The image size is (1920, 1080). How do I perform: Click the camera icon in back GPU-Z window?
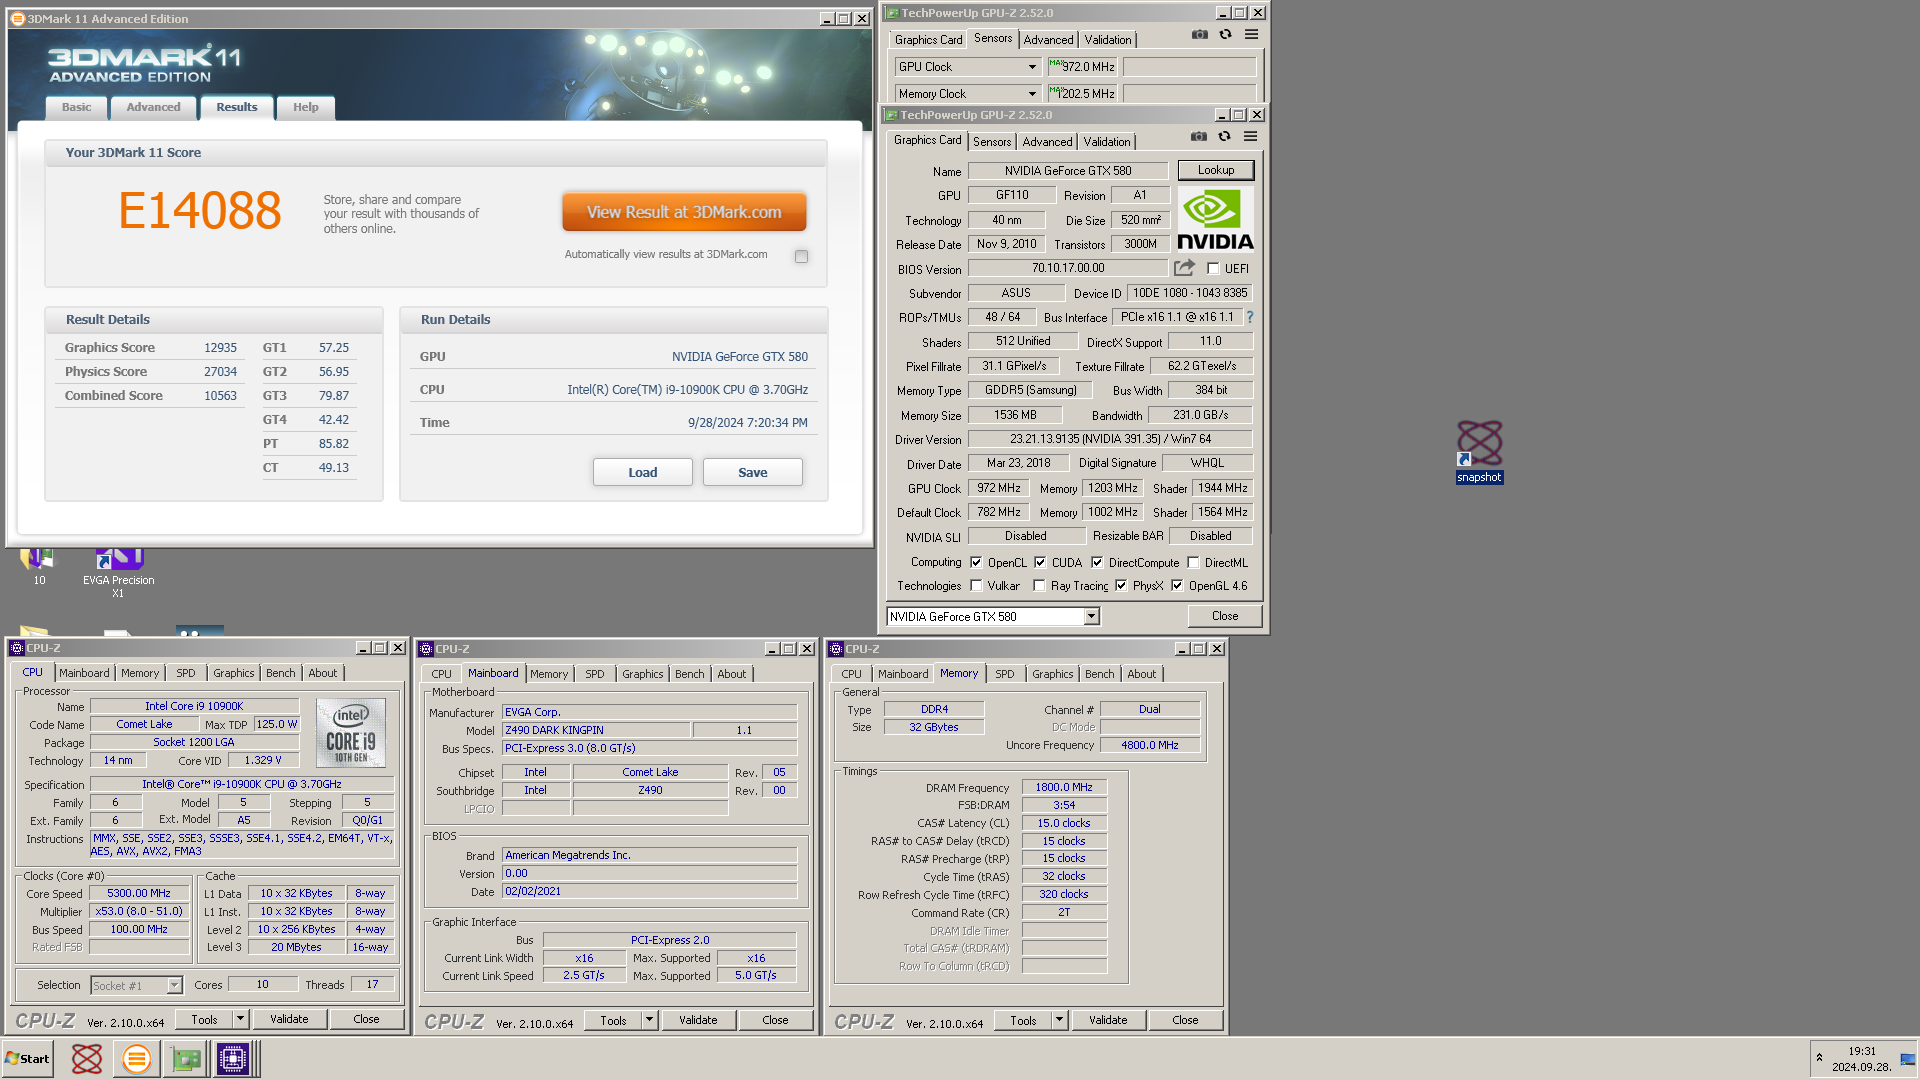(1200, 35)
